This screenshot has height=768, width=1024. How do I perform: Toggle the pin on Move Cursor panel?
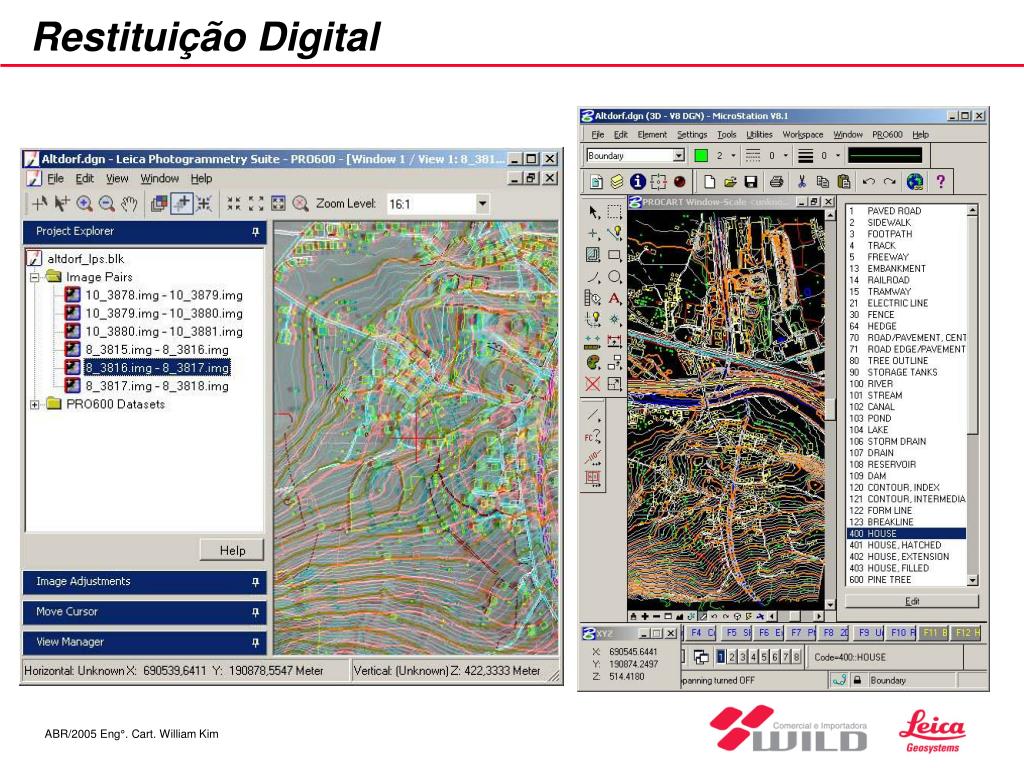click(255, 612)
